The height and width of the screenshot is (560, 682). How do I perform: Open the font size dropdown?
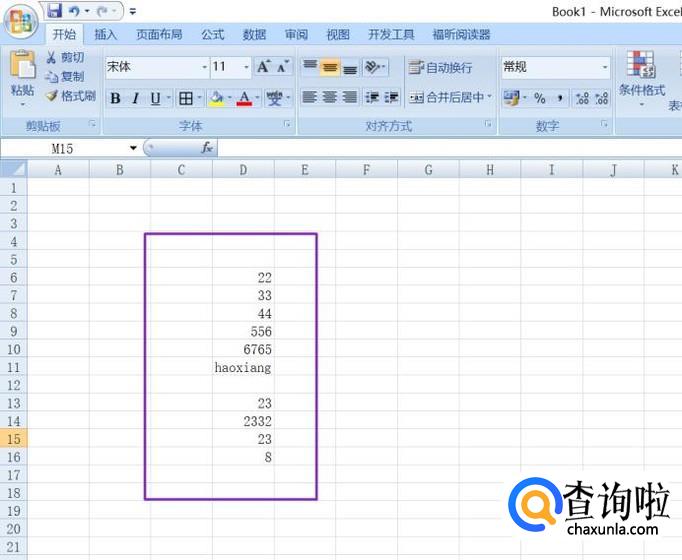(246, 67)
